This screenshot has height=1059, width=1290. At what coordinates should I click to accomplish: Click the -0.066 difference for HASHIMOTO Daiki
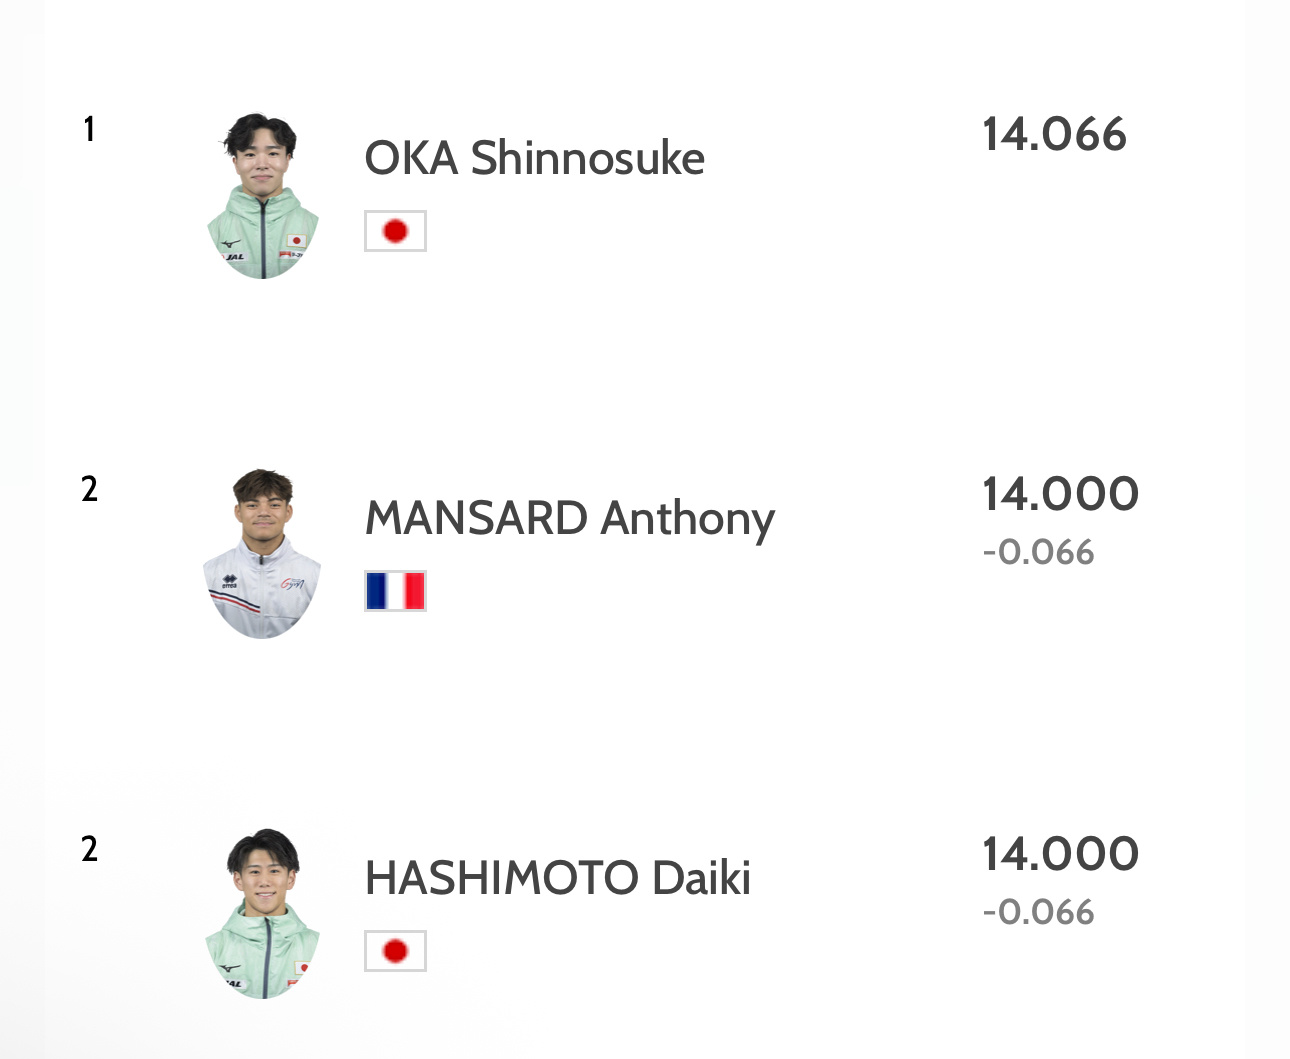click(x=1038, y=912)
